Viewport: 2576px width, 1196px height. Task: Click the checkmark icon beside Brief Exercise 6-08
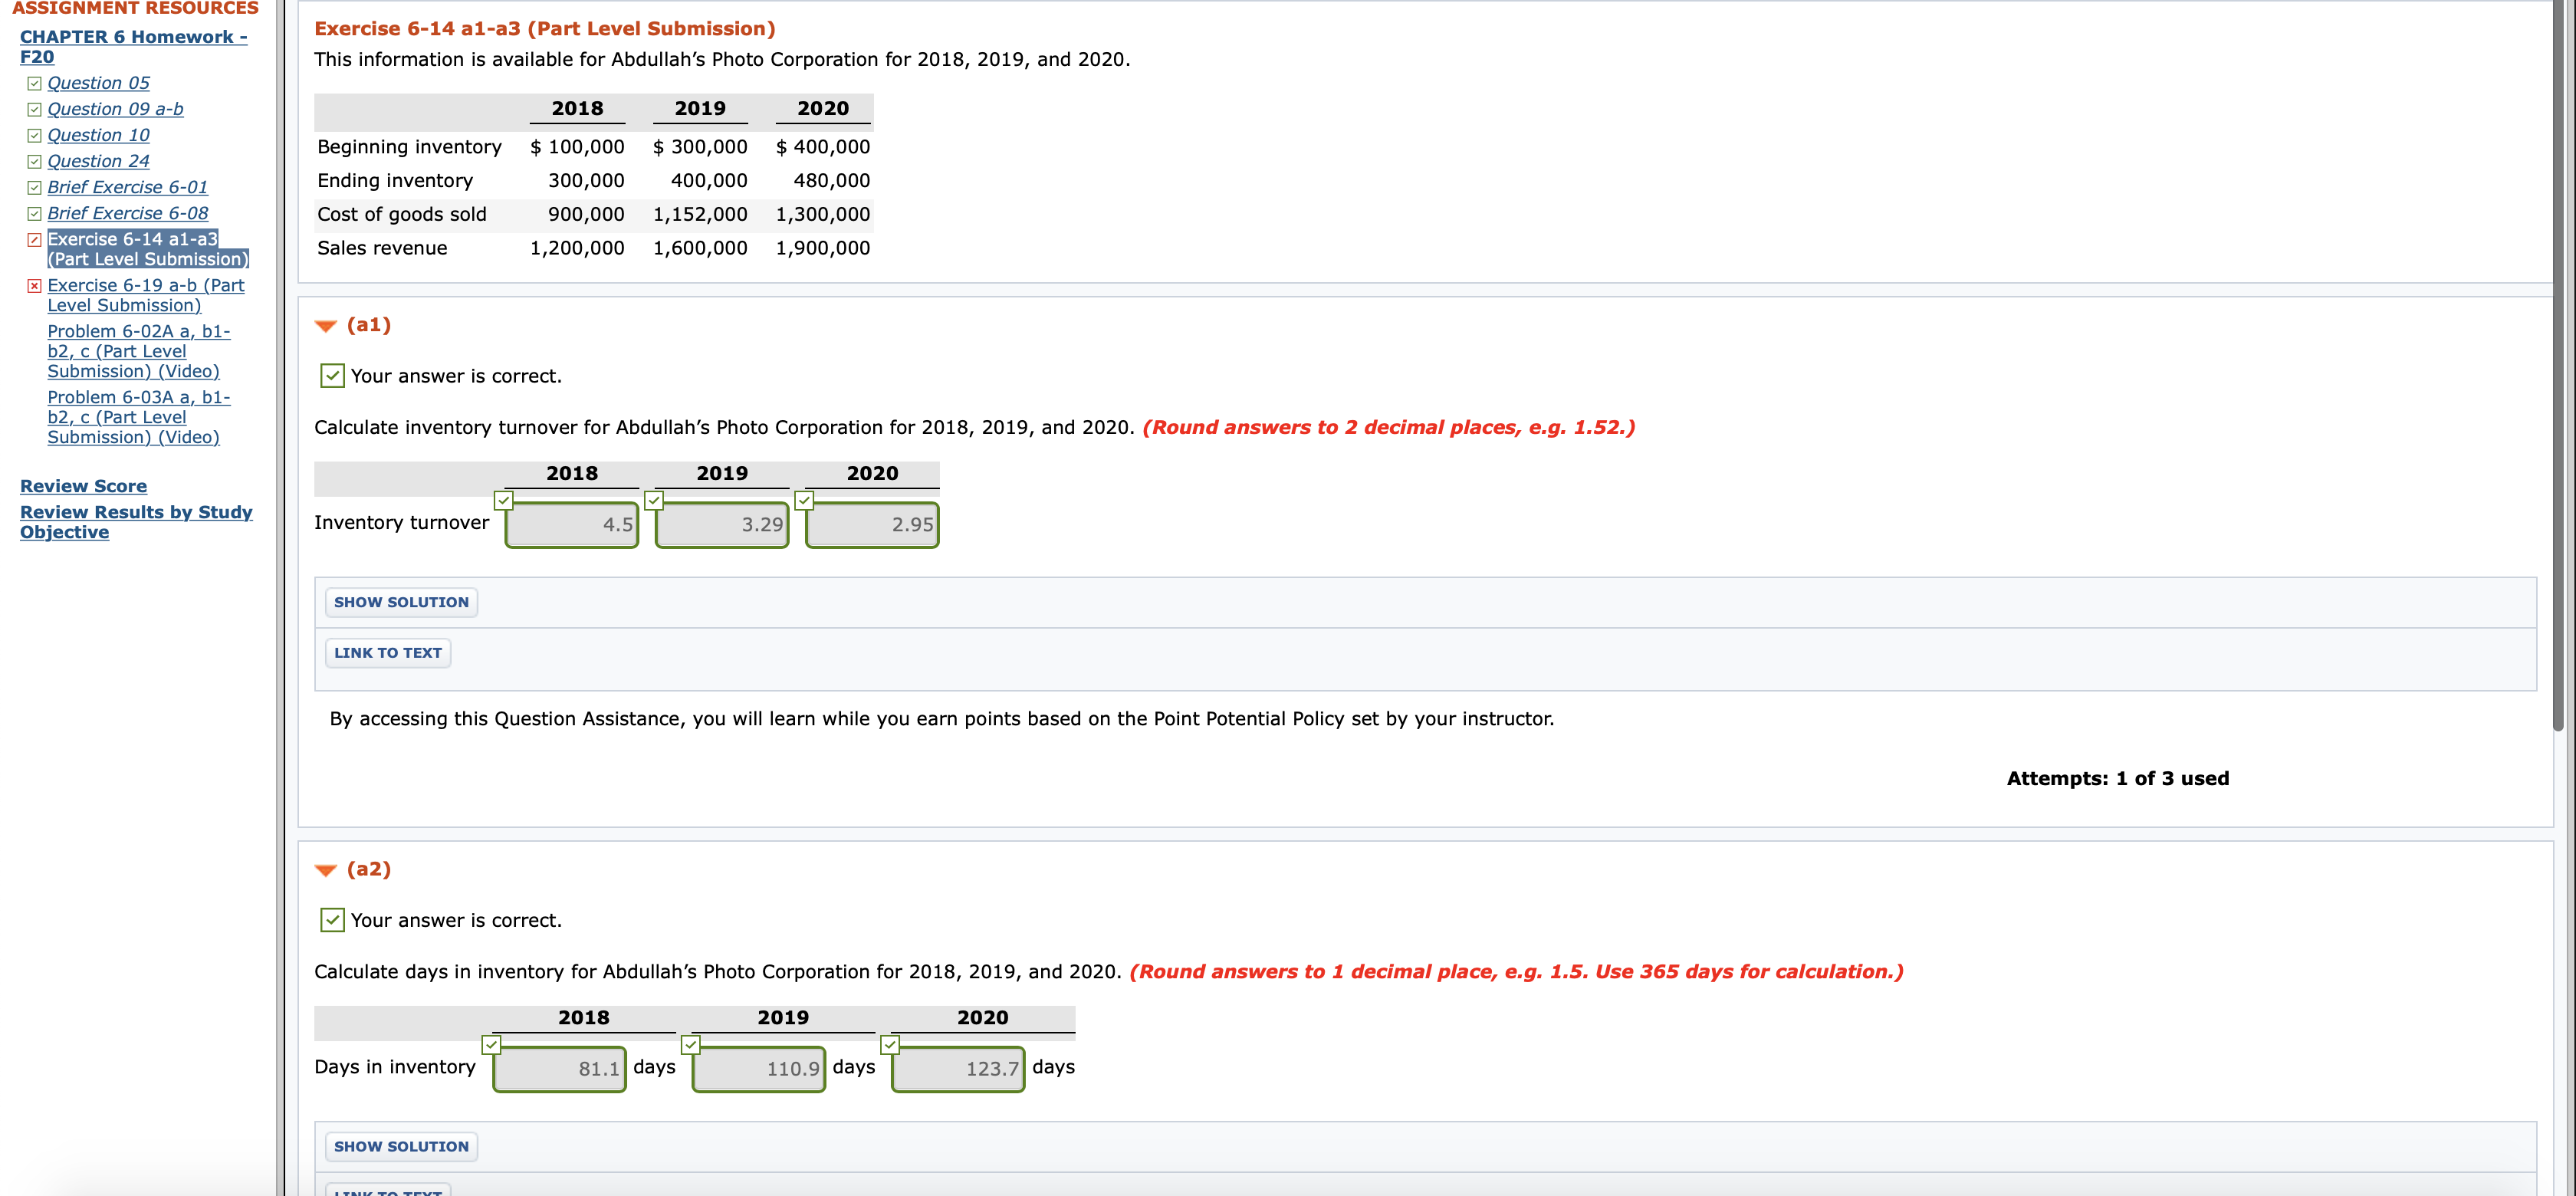click(32, 213)
